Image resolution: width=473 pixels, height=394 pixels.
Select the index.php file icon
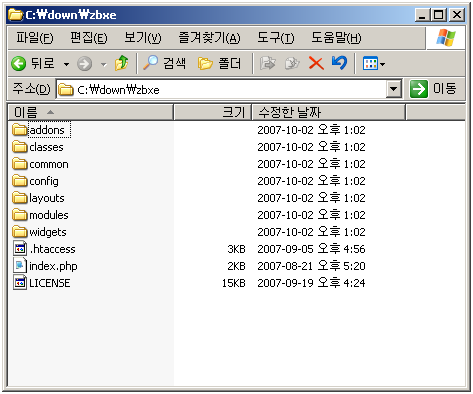click(20, 266)
